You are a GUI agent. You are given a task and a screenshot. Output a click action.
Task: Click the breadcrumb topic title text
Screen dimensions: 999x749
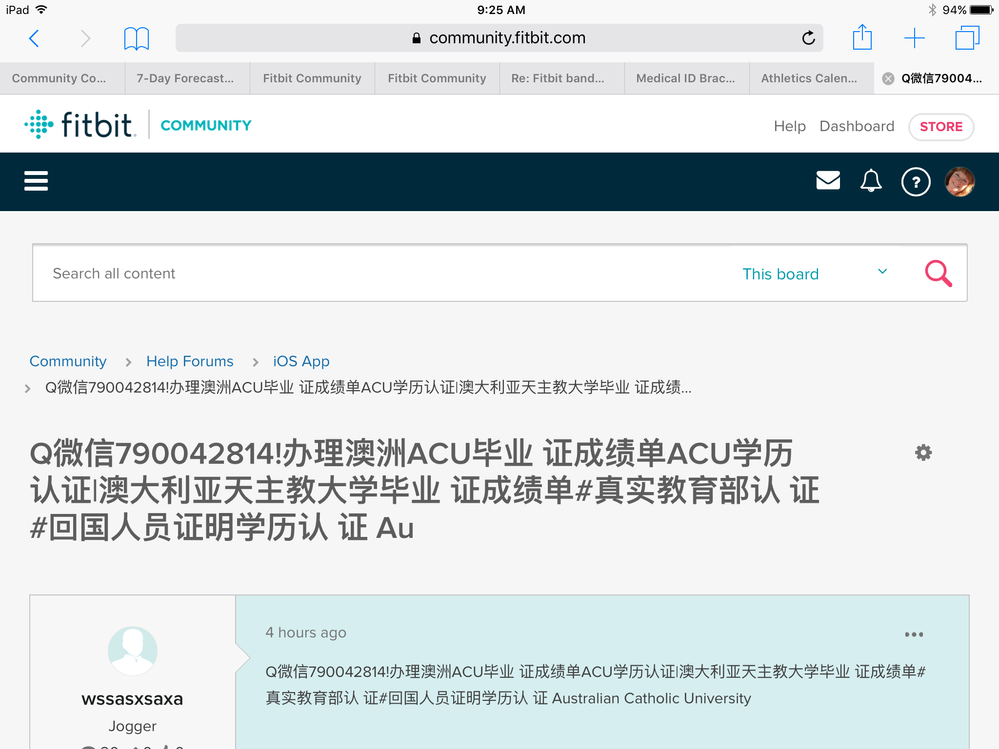click(x=368, y=387)
